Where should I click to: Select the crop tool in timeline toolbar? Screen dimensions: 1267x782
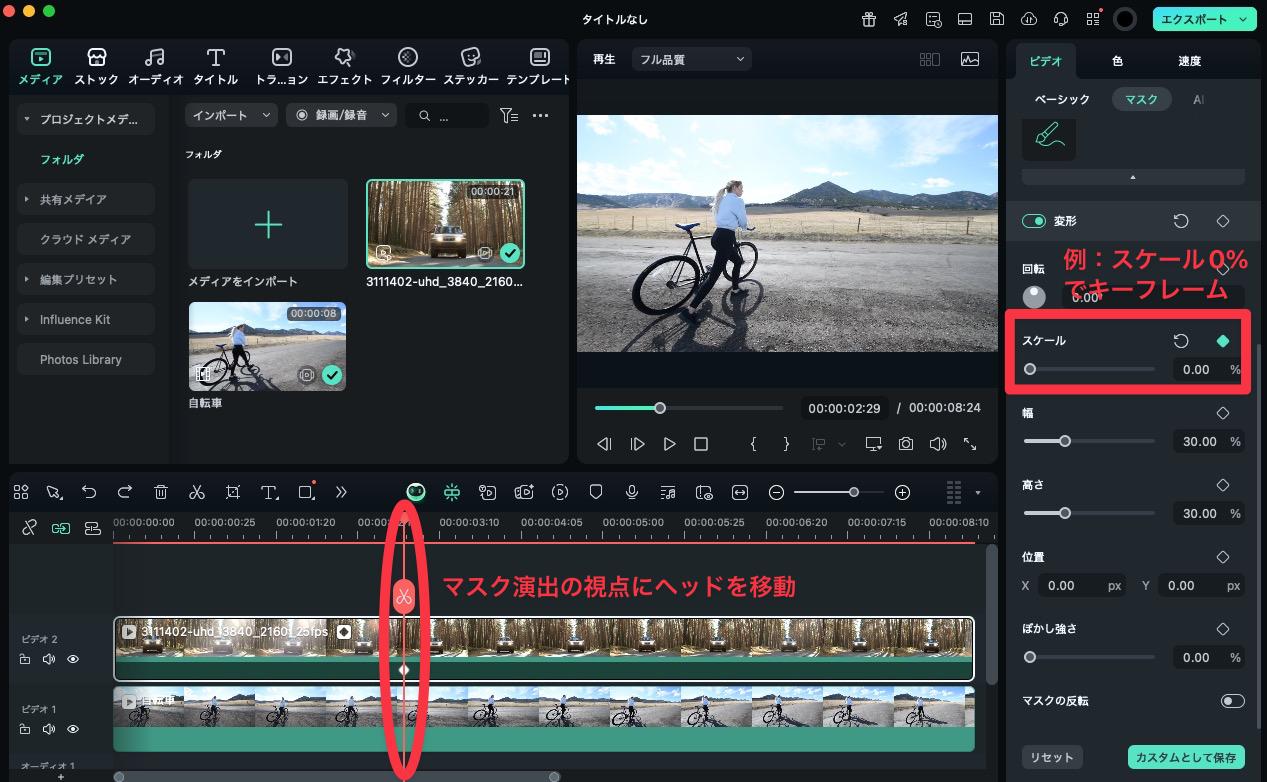(233, 492)
